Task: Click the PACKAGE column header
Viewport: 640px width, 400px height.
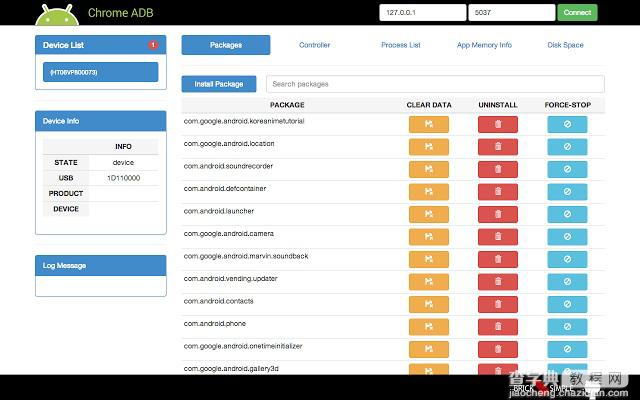Action: (x=287, y=105)
